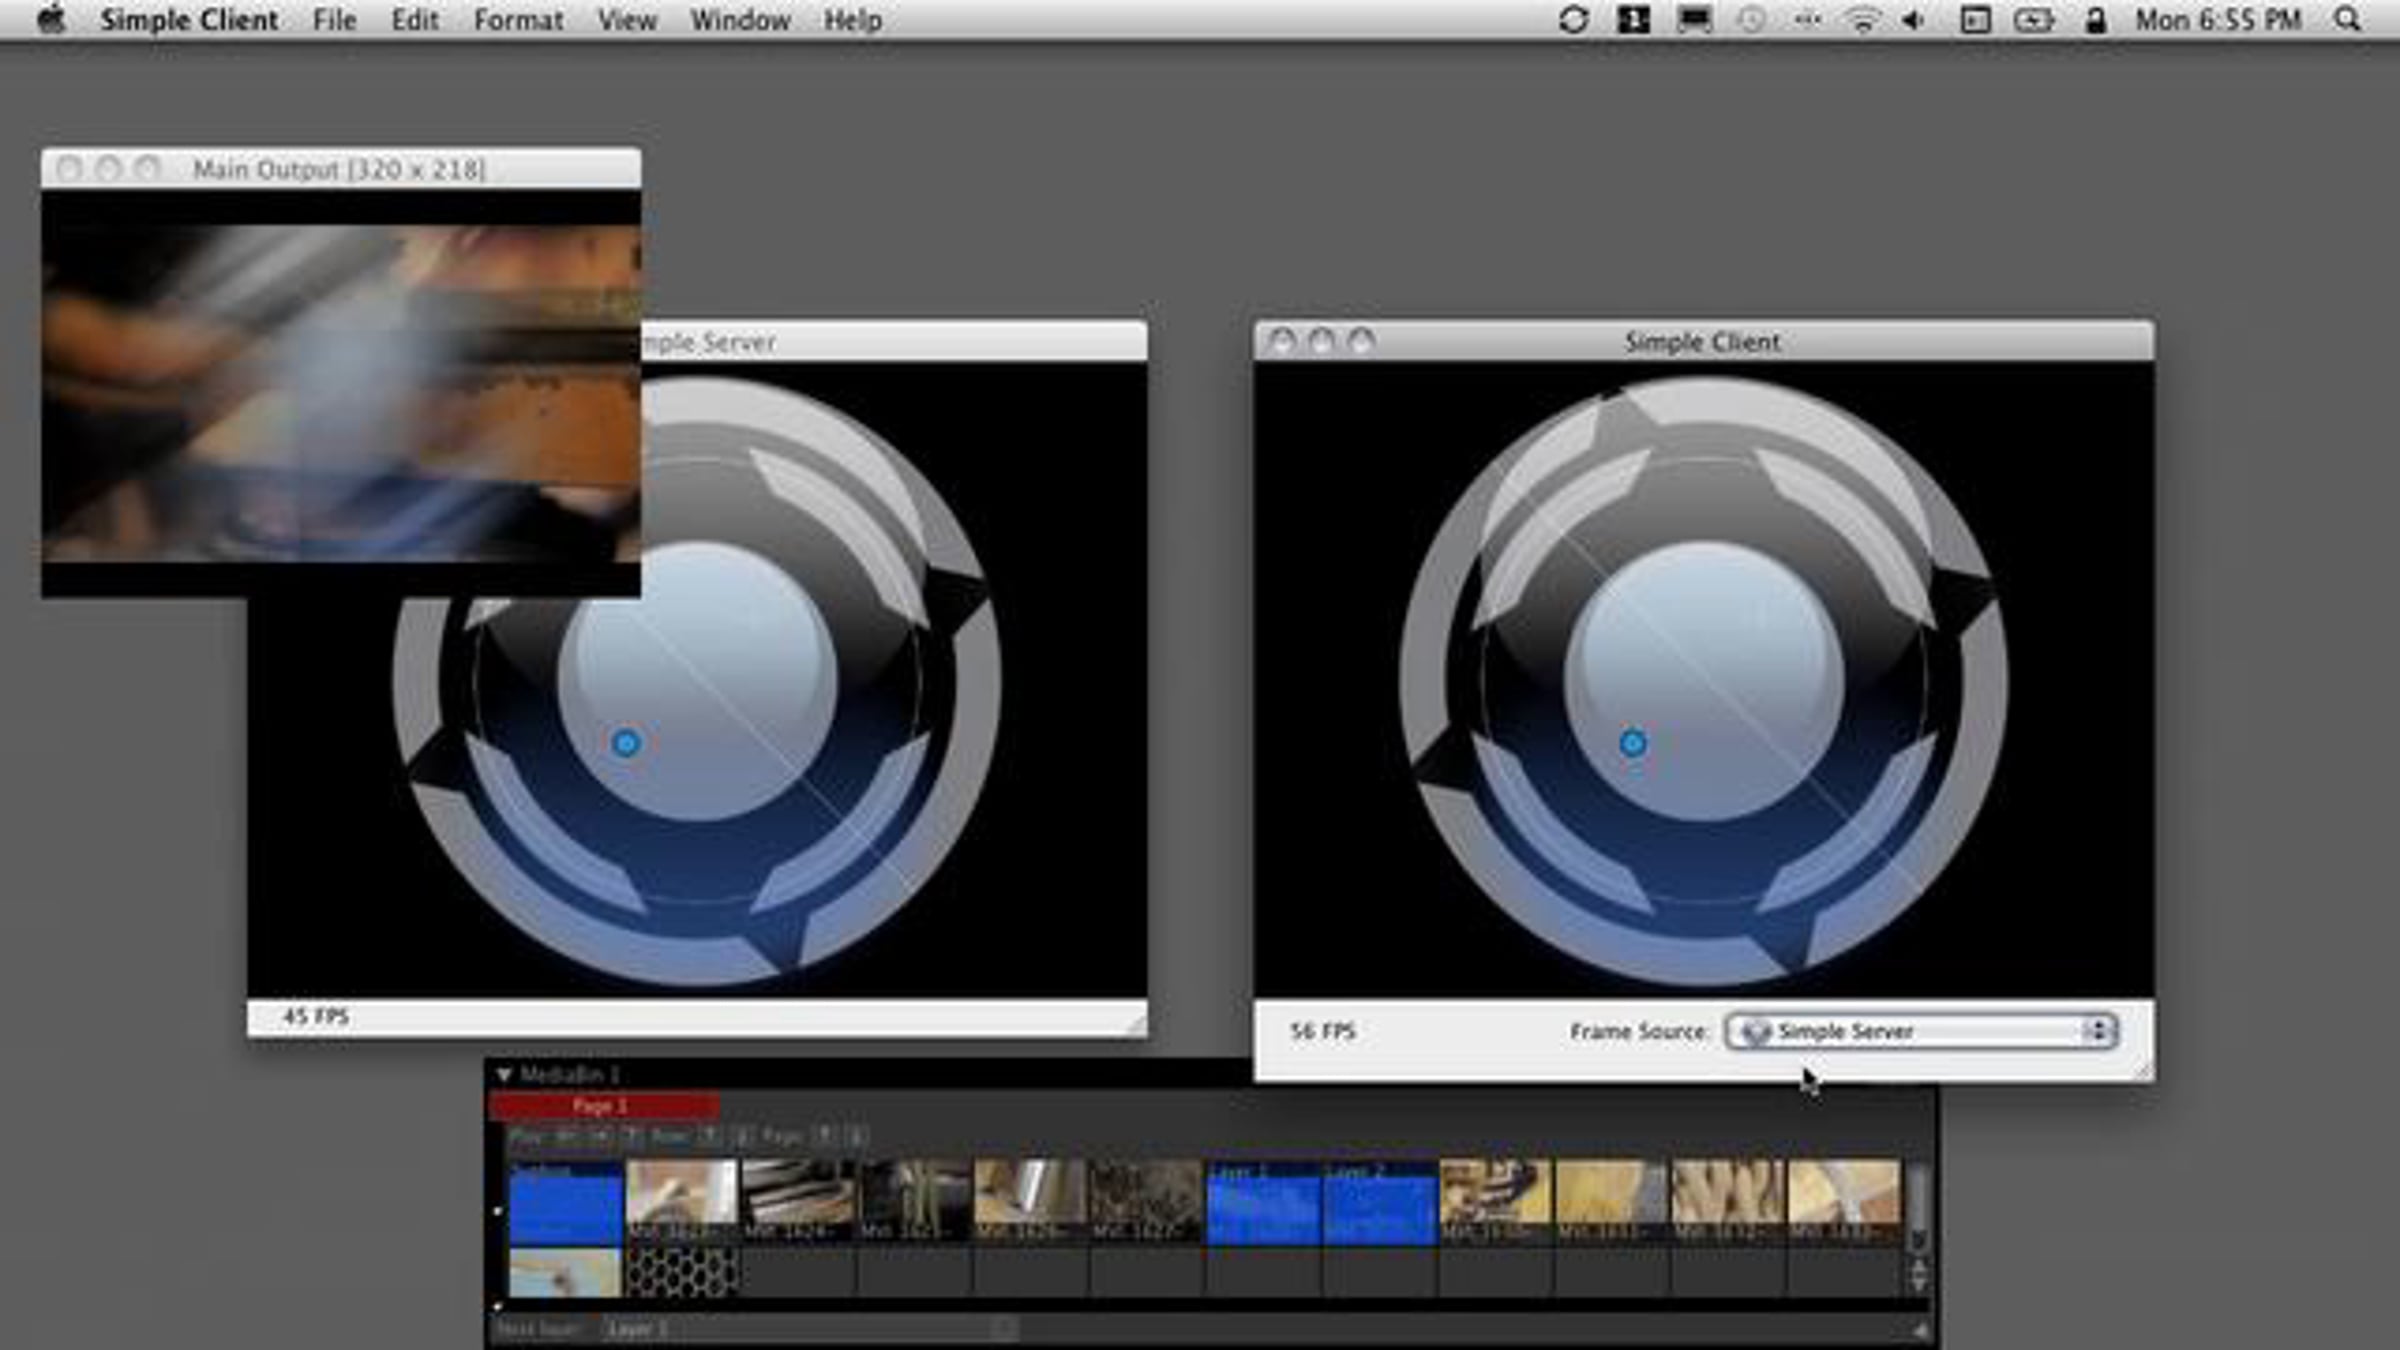Open Spotlight search magnifier
The image size is (2400, 1350).
tap(2347, 20)
